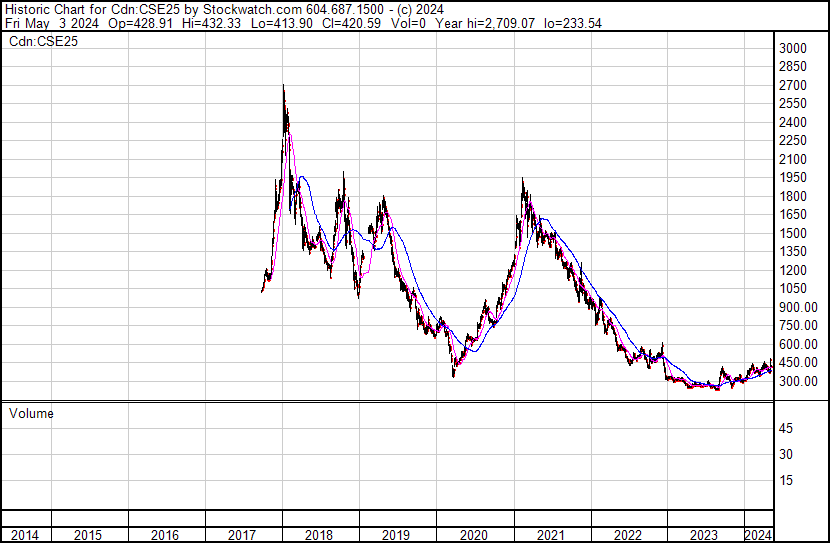
Task: Click the Hi=432.33 high value in header
Action: point(211,23)
